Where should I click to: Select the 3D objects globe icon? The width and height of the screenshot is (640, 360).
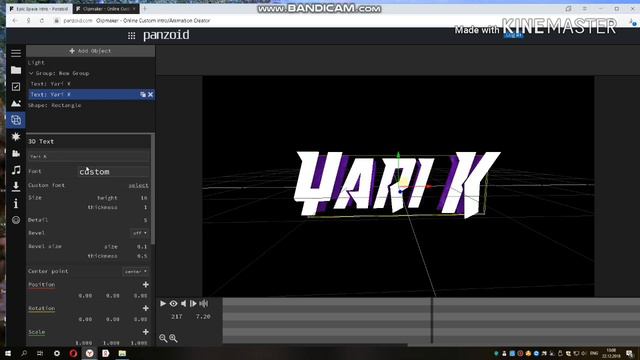tap(16, 120)
